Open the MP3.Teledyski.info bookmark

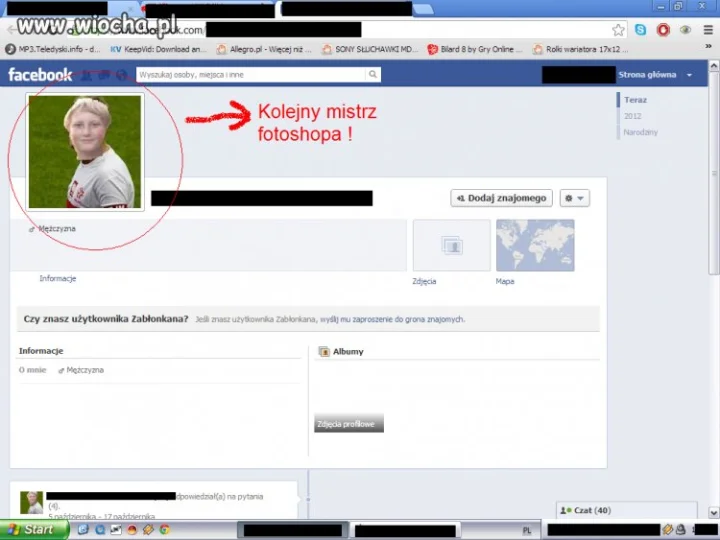(x=52, y=49)
